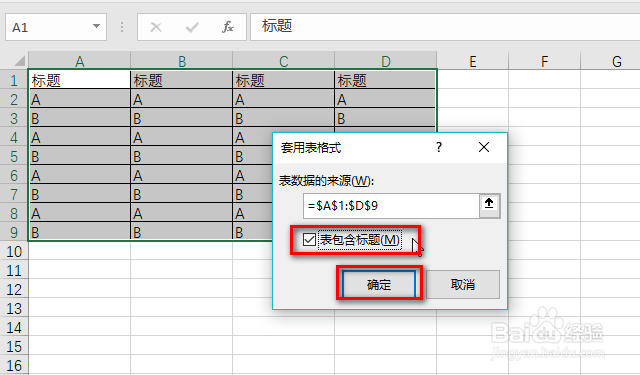This screenshot has height=375, width=640.
Task: Select row 16 header
Action: click(x=14, y=365)
